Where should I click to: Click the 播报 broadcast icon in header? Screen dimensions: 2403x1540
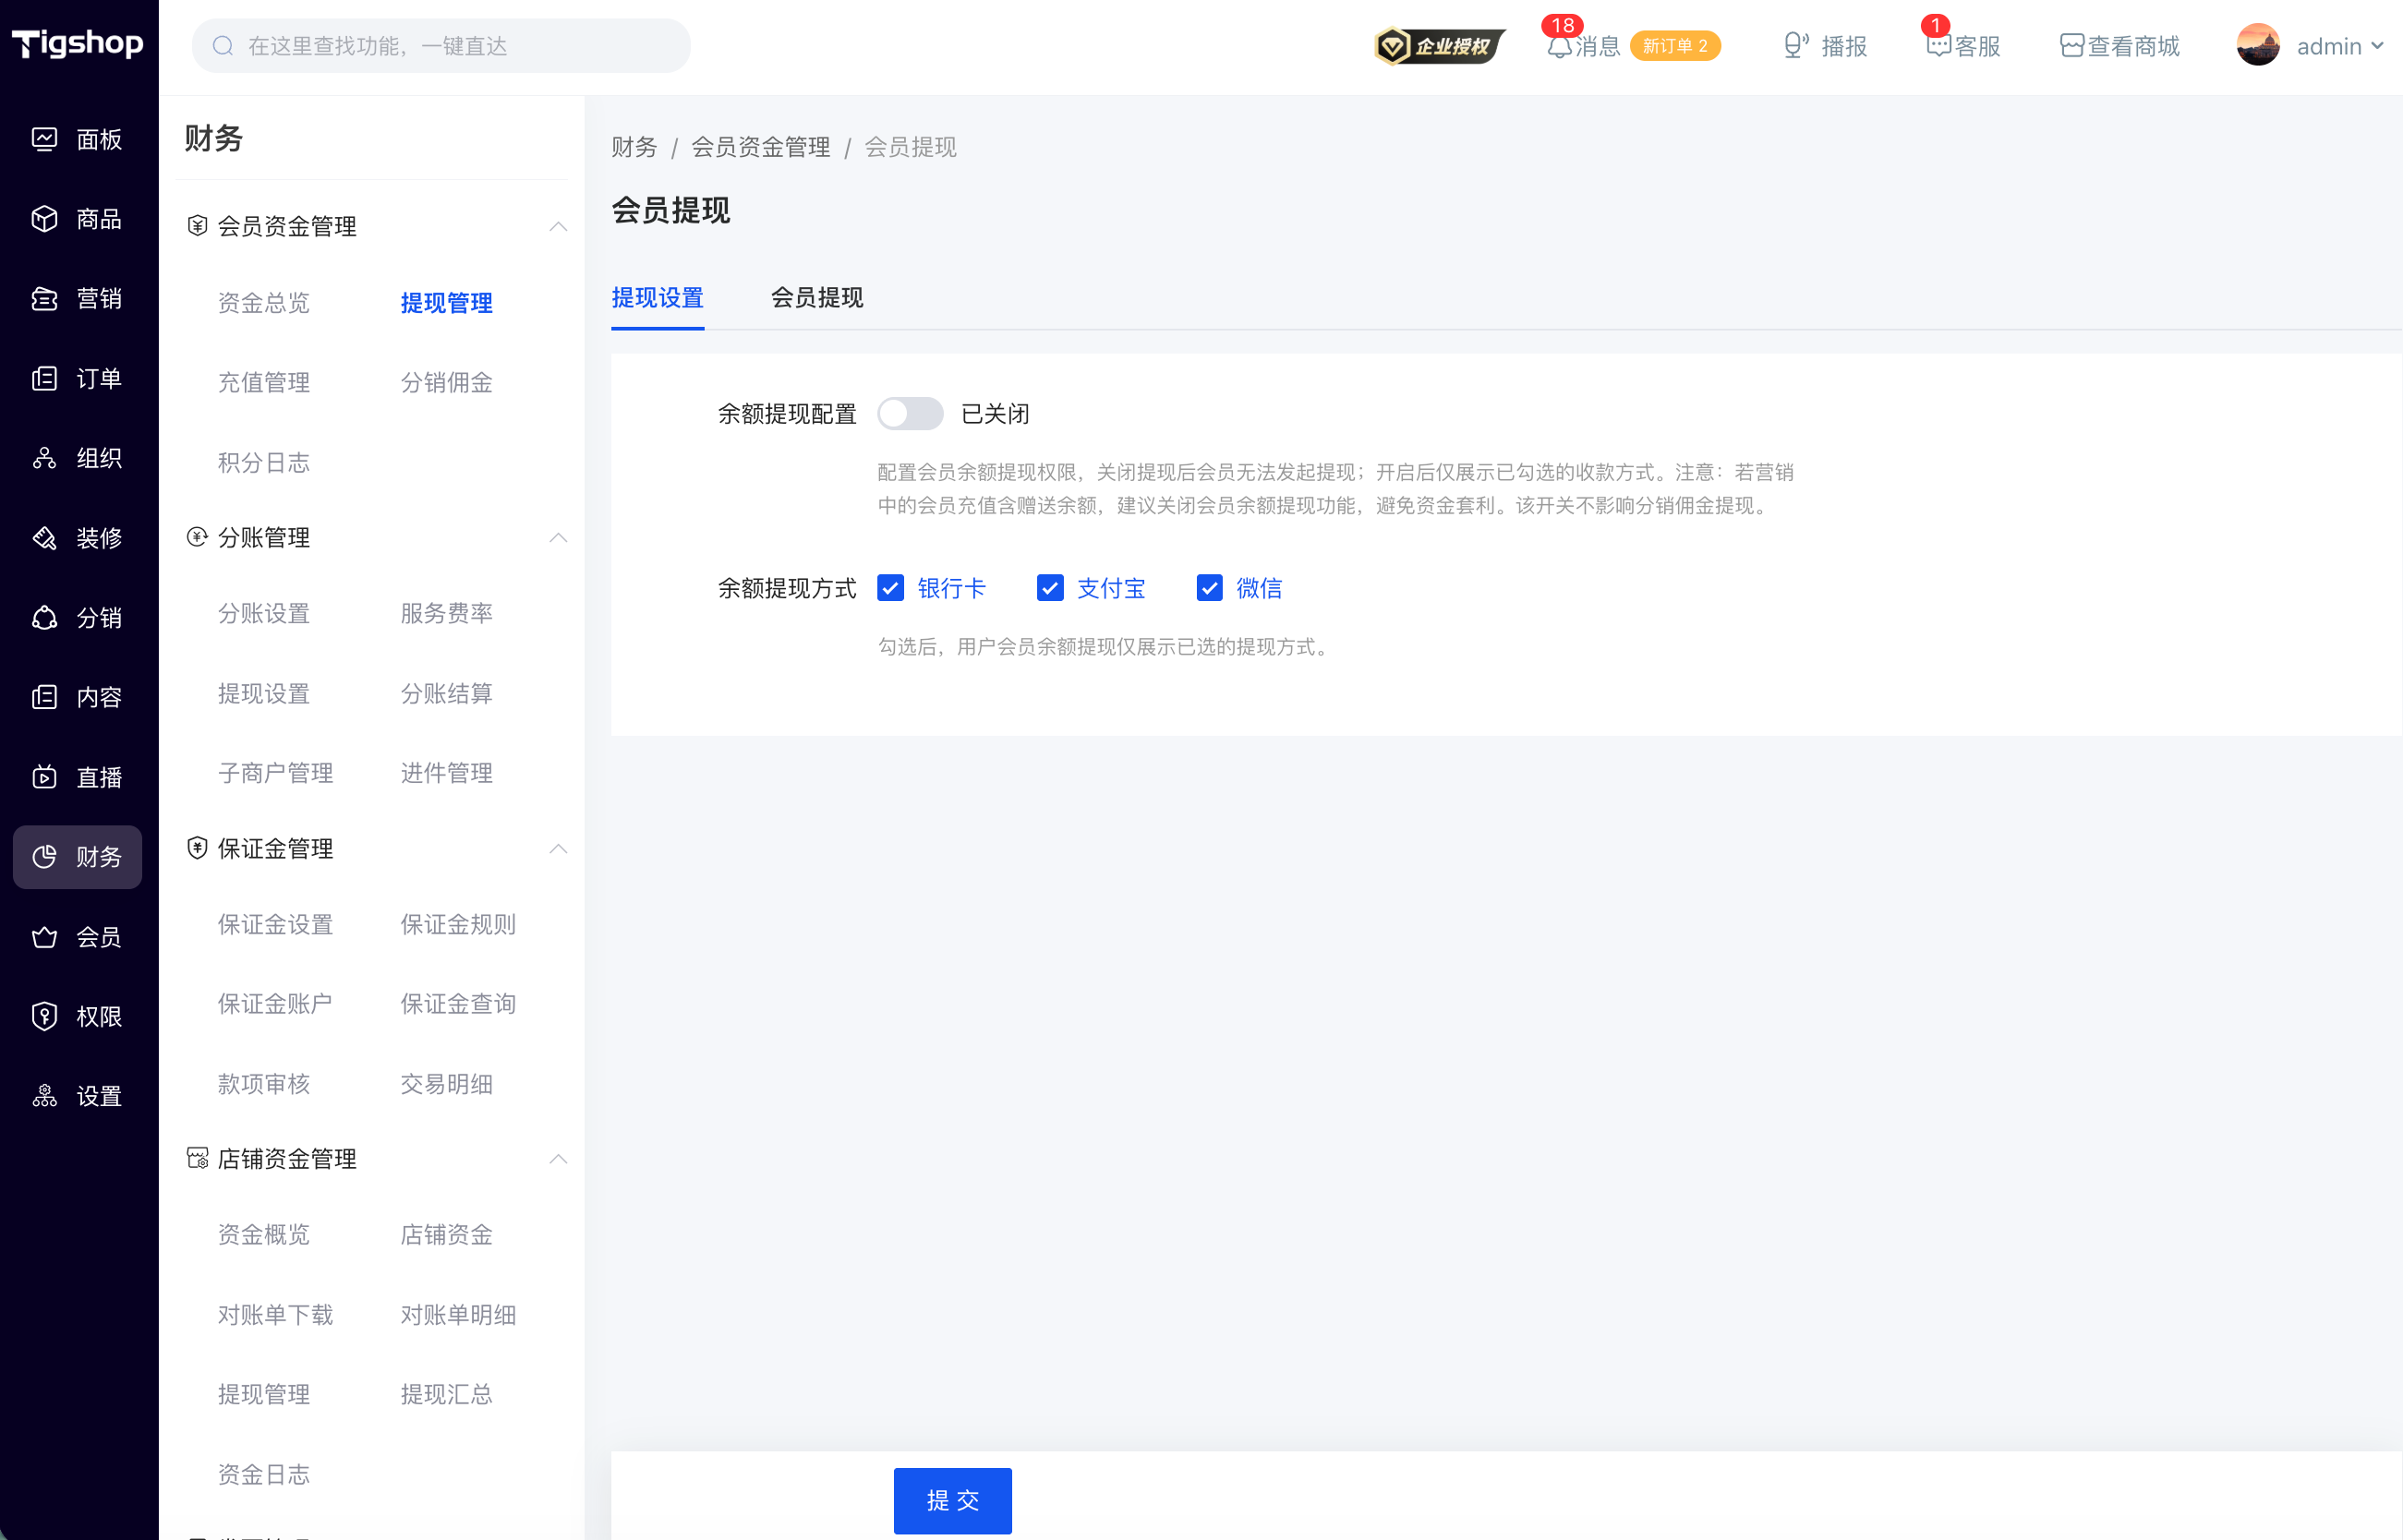click(1795, 46)
